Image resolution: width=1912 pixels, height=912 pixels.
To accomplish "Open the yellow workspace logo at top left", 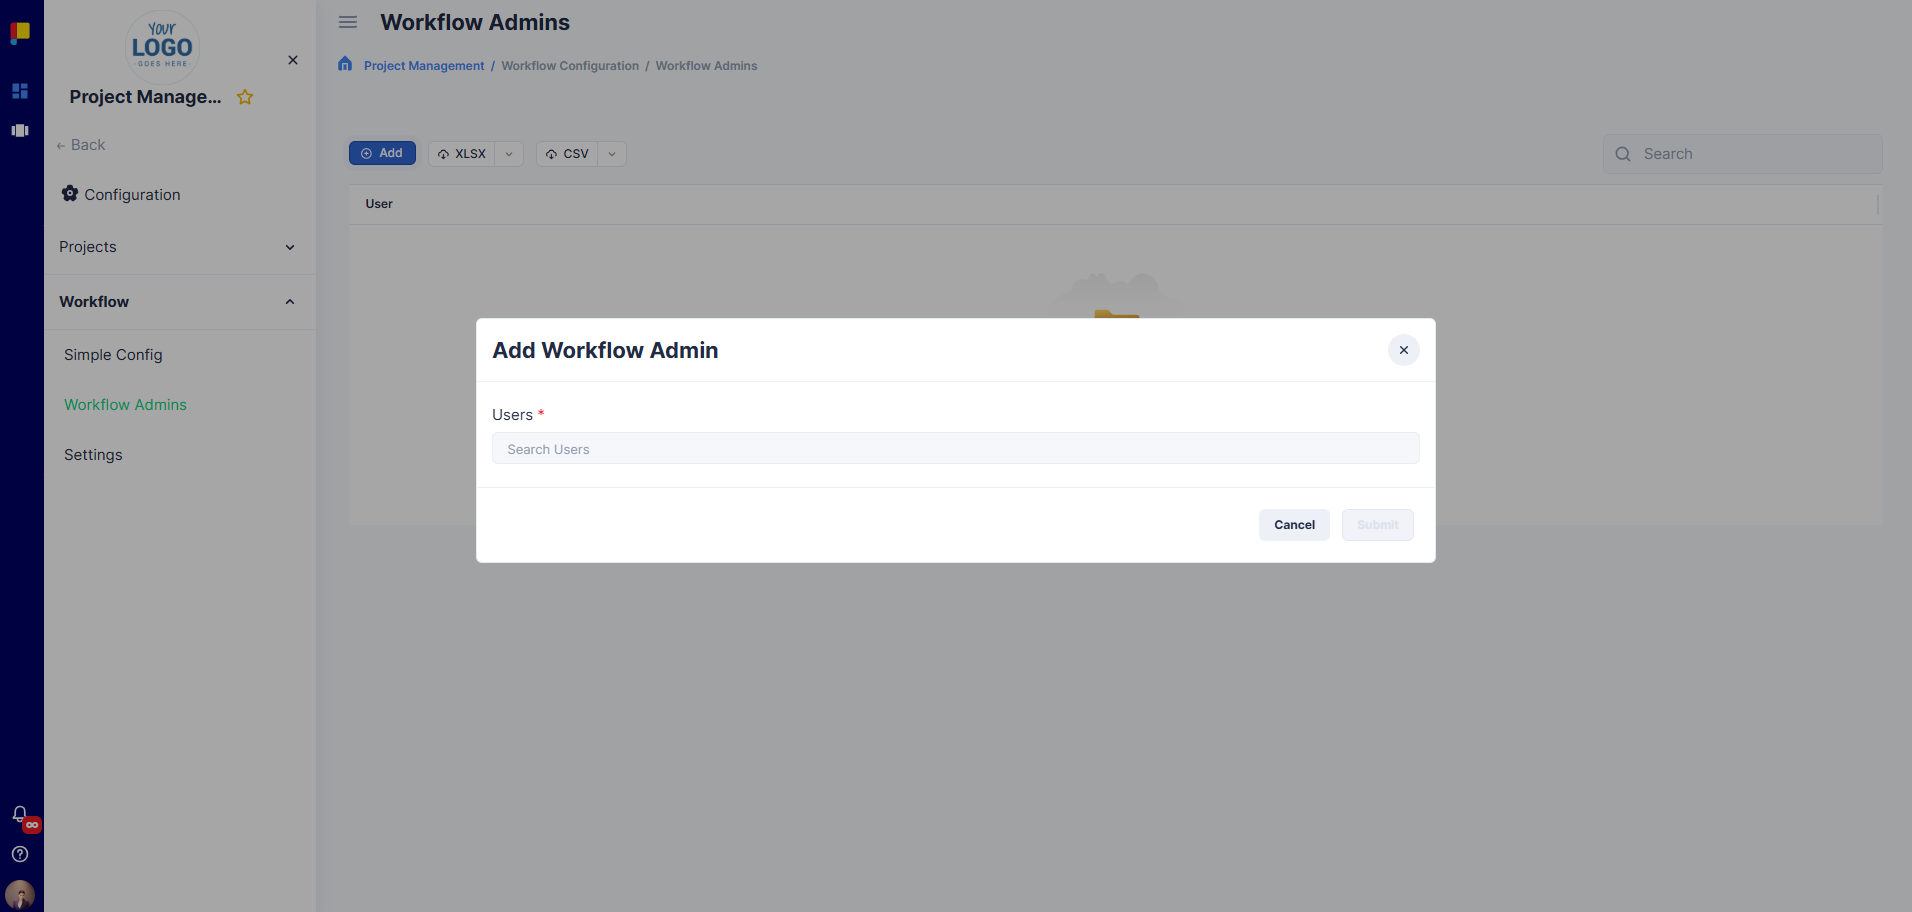I will (x=20, y=32).
